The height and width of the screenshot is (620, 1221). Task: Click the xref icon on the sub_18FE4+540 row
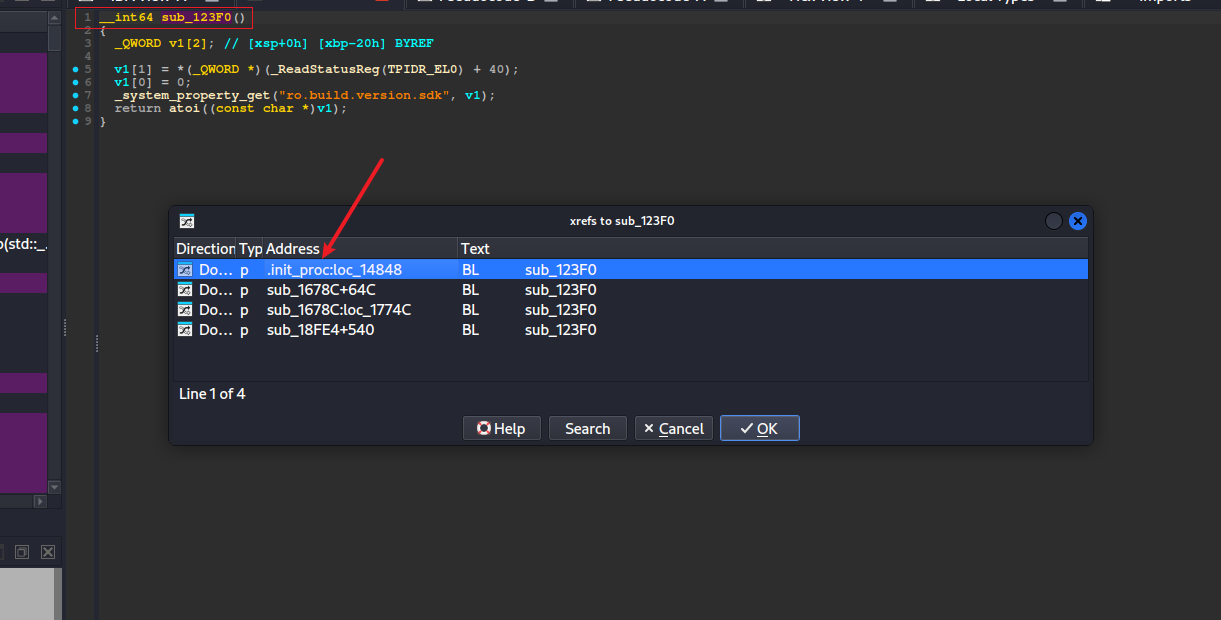tap(185, 330)
